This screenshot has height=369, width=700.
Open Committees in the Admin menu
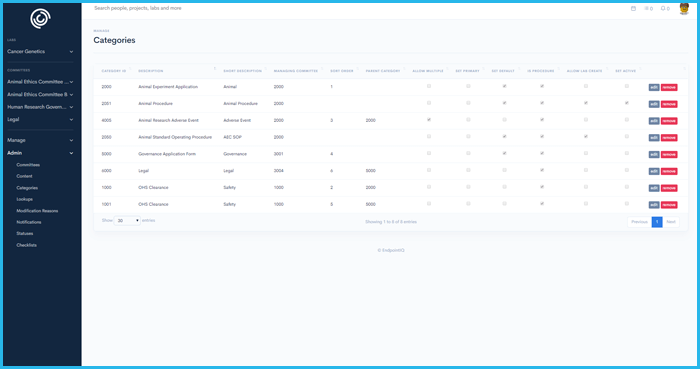pyautogui.click(x=28, y=165)
